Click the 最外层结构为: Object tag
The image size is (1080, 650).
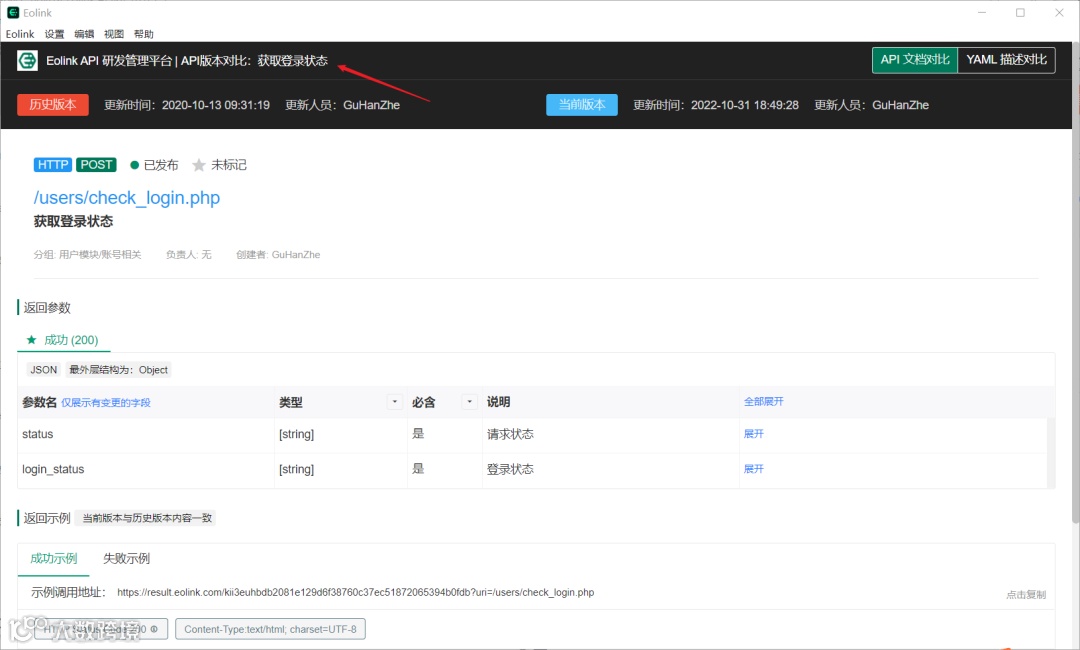[118, 370]
